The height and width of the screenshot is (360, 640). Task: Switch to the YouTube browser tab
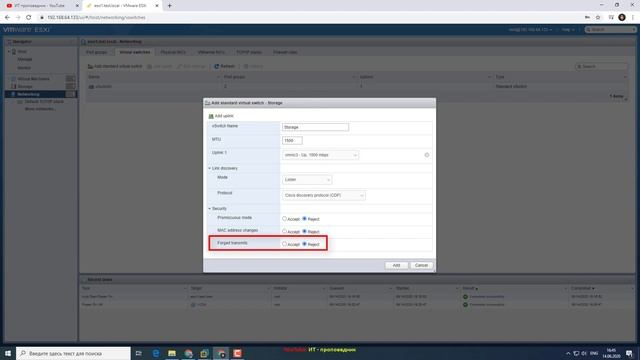[x=42, y=6]
